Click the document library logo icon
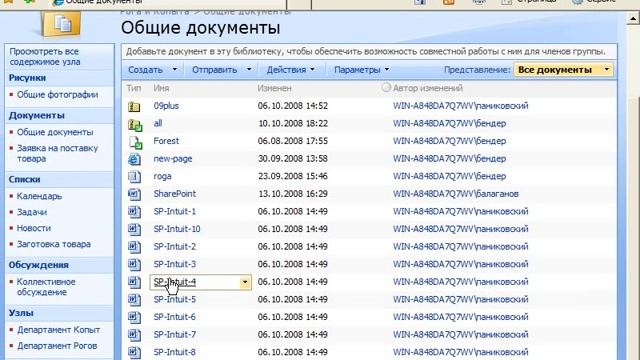Image resolution: width=640 pixels, height=360 pixels. click(x=61, y=24)
